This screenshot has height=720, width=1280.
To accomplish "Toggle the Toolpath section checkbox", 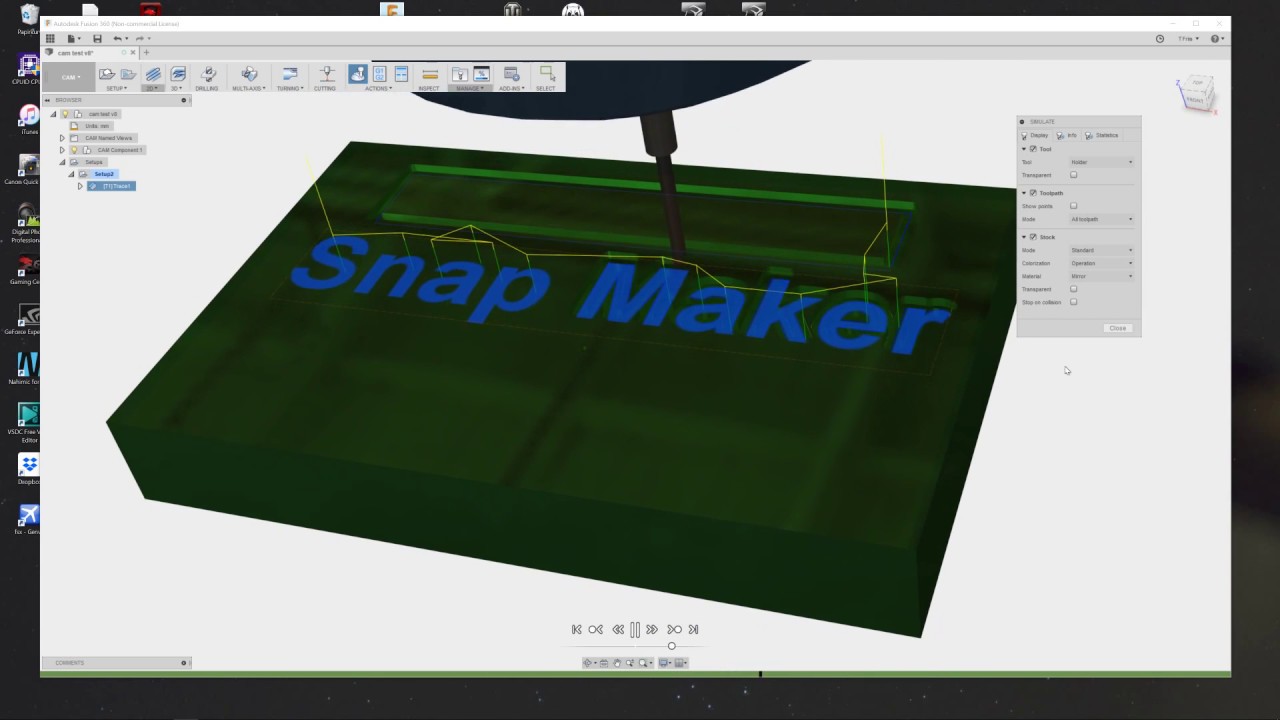I will [x=1033, y=193].
